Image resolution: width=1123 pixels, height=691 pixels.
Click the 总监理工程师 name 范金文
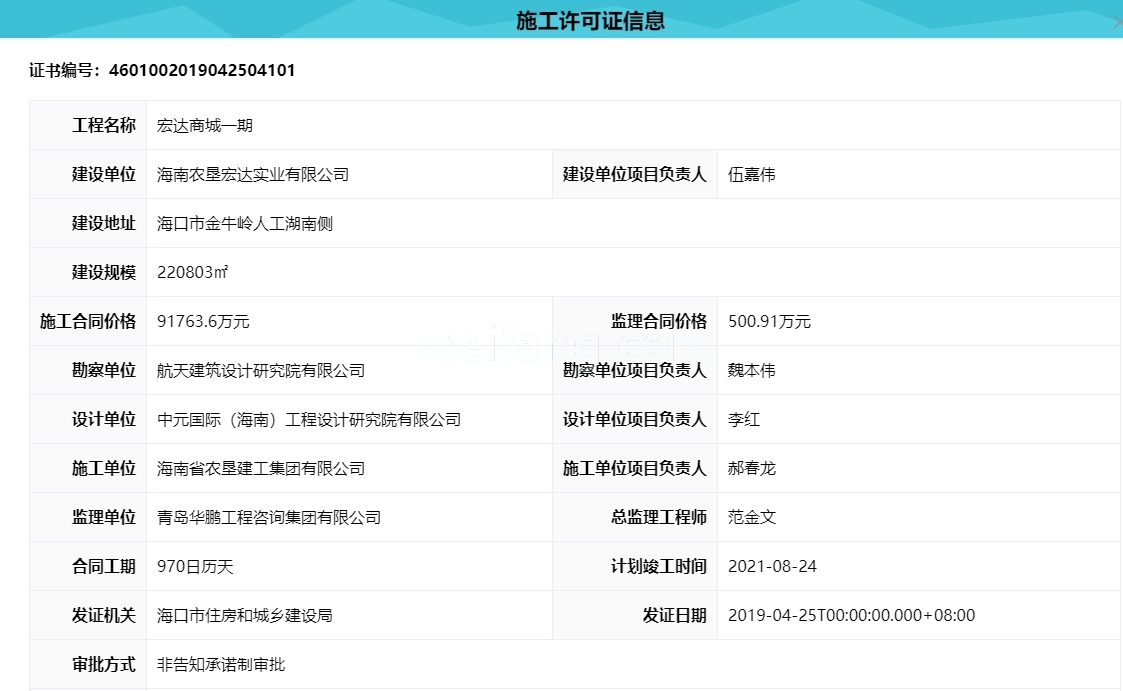pos(754,517)
